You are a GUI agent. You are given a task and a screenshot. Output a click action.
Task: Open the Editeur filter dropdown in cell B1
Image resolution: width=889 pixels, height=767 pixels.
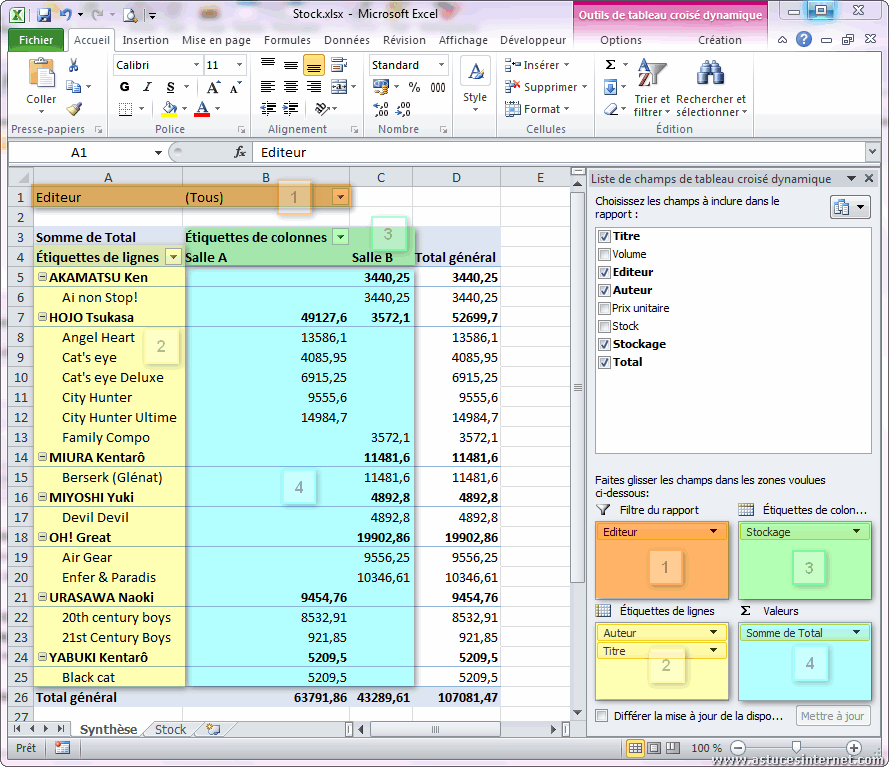340,197
